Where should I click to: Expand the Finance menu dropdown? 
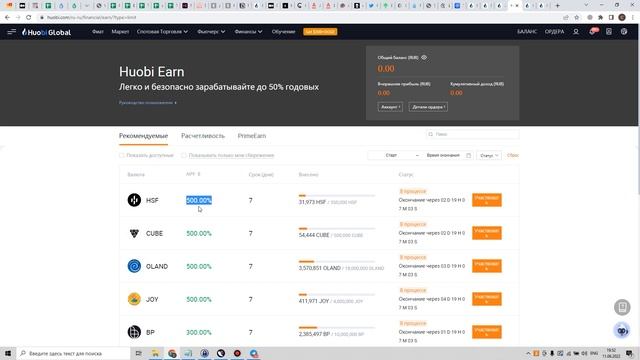pyautogui.click(x=248, y=31)
